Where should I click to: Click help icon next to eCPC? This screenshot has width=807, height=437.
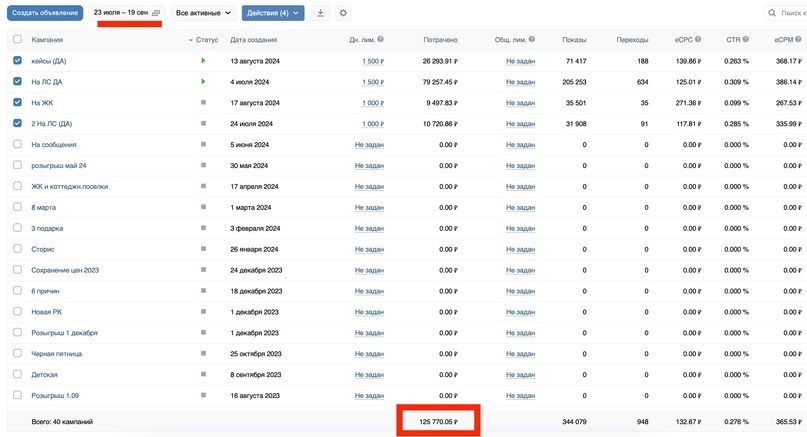tap(698, 39)
